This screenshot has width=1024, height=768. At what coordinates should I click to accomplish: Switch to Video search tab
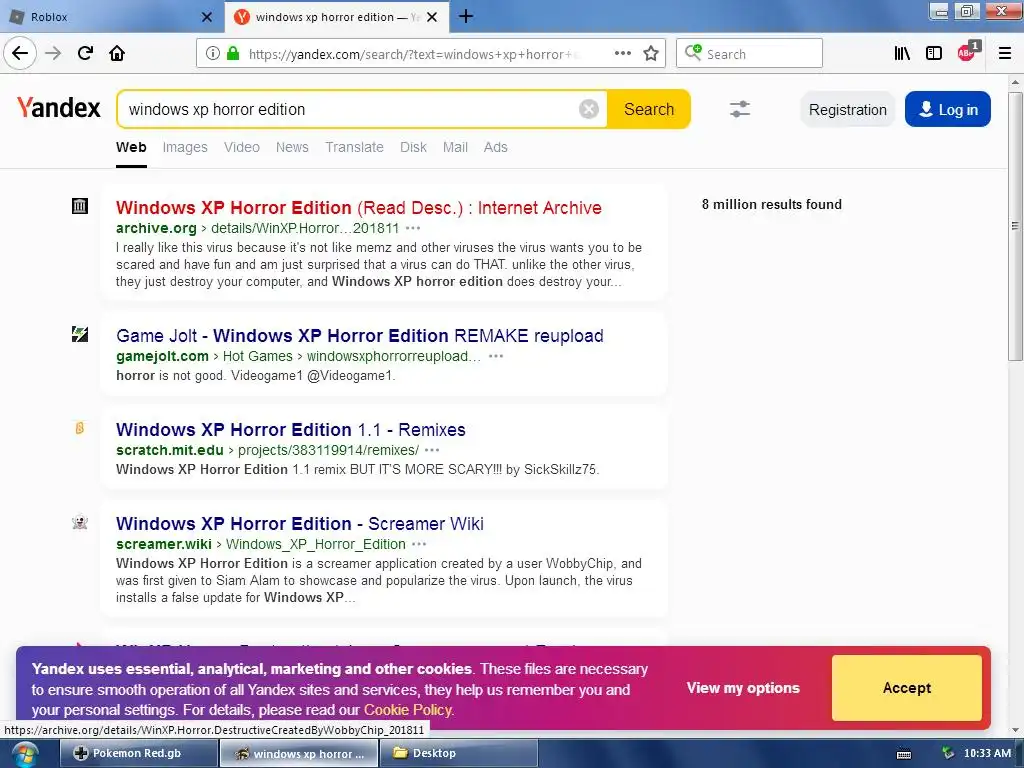[242, 147]
